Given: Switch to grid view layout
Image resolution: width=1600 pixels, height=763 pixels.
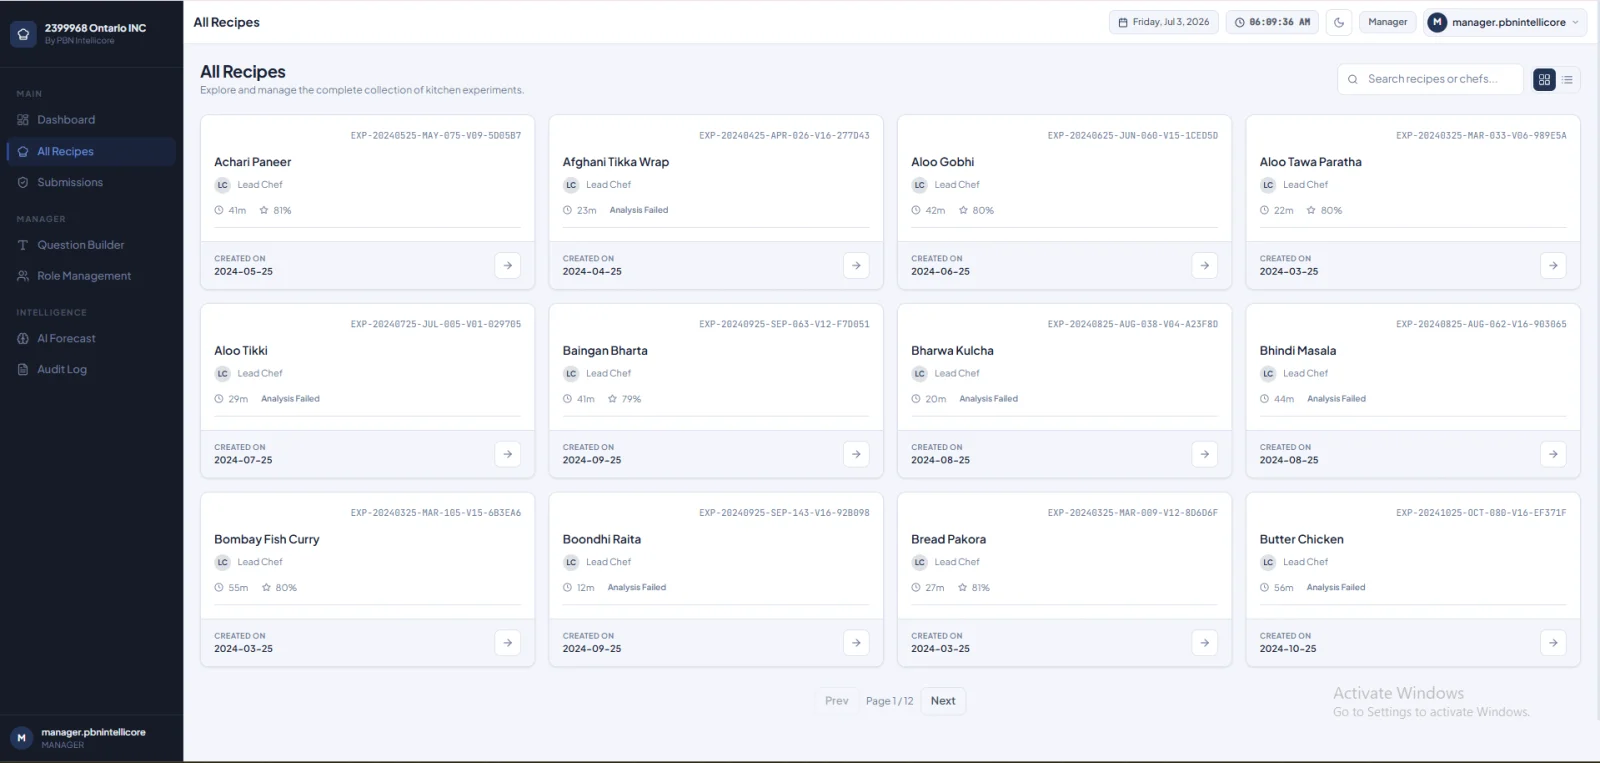Looking at the screenshot, I should [x=1545, y=79].
